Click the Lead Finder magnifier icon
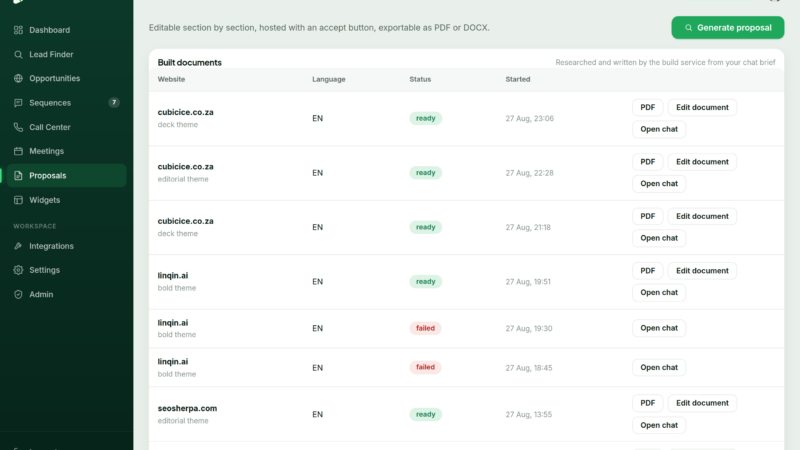This screenshot has height=450, width=800. (18, 55)
